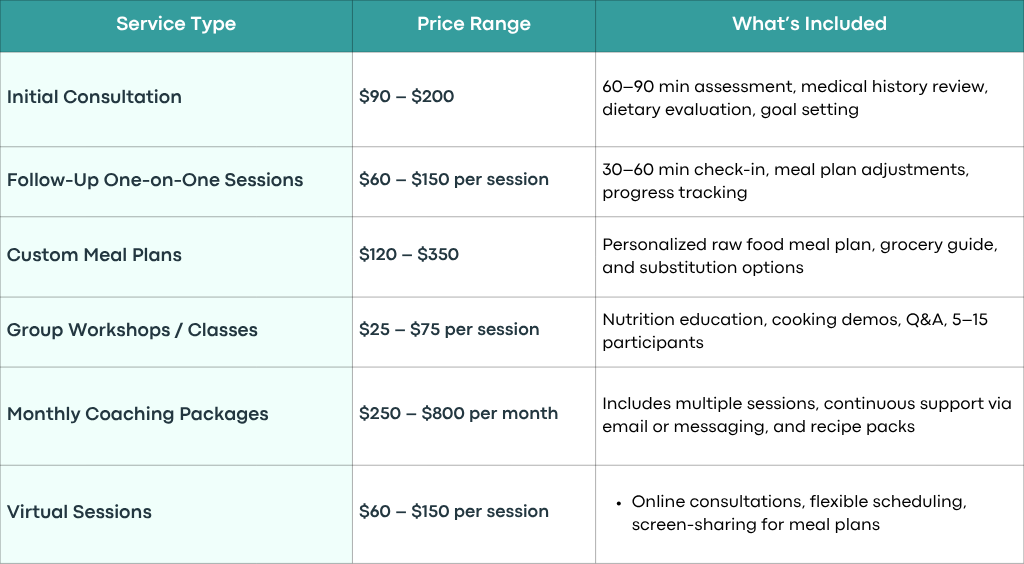
Task: Click the Custom Meal Plans cell
Action: [176, 257]
